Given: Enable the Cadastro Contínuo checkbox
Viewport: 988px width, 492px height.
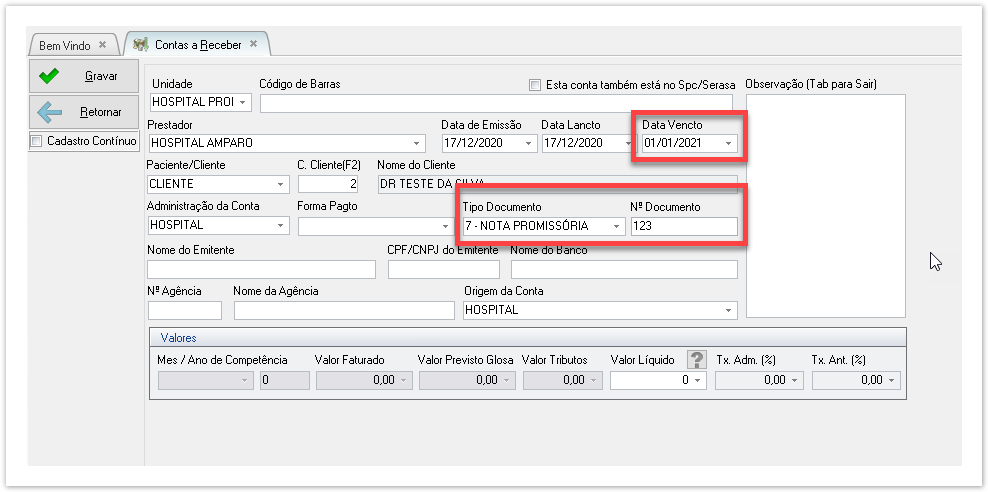Looking at the screenshot, I should tap(37, 141).
